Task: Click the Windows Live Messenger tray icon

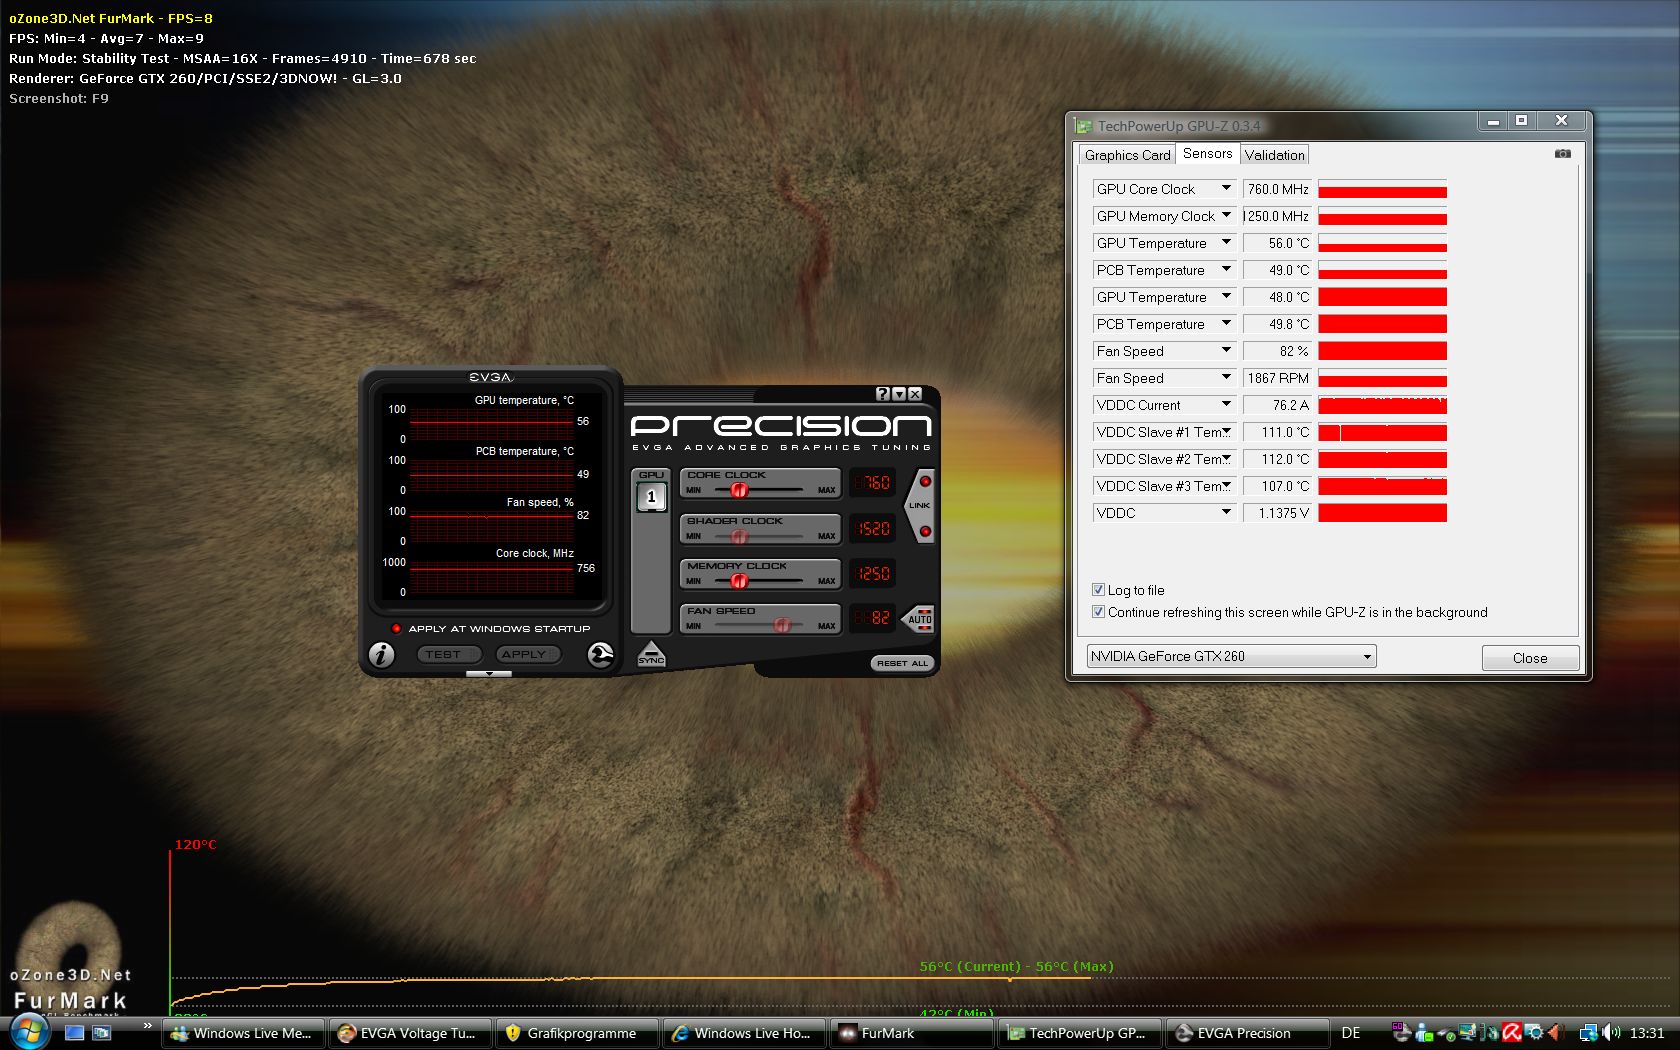Action: pos(1424,1033)
